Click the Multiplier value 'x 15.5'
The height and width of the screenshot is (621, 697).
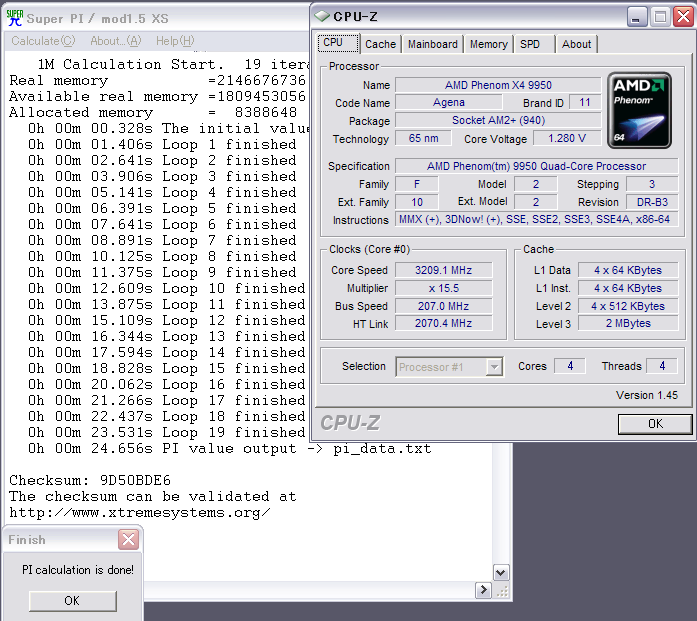point(444,288)
